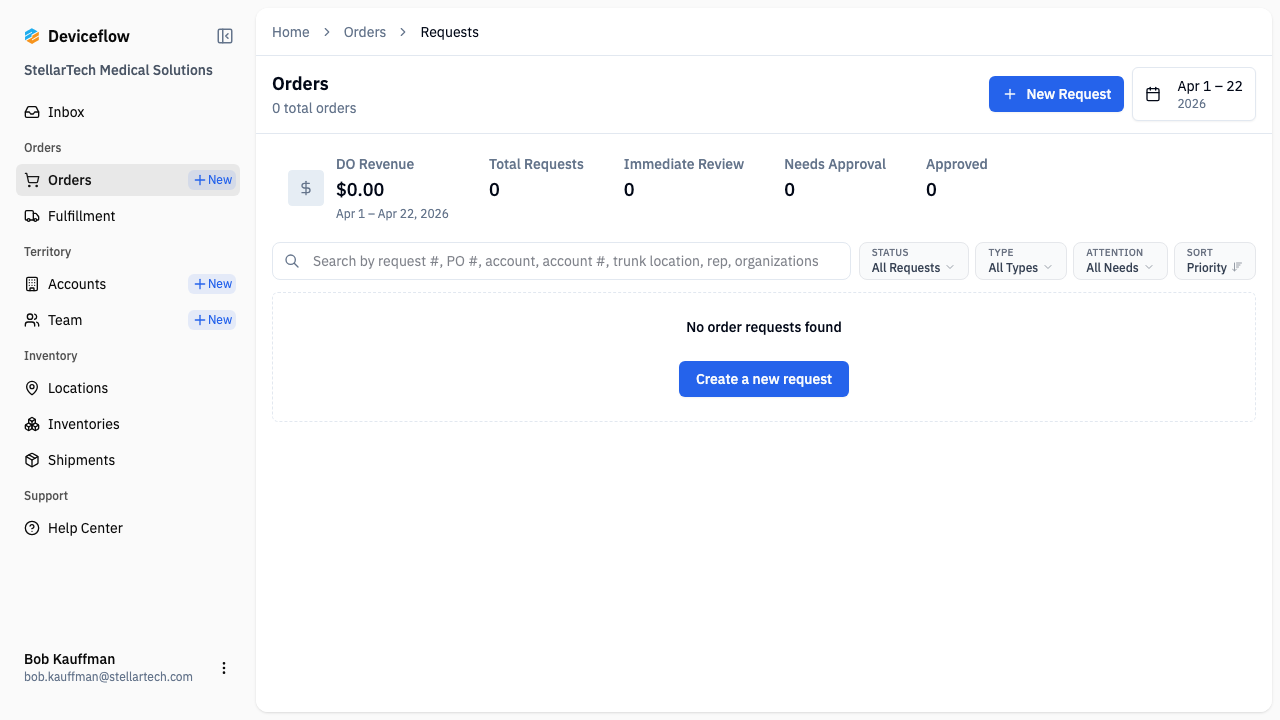Add new order via Orders +New
The width and height of the screenshot is (1280, 720).
(x=212, y=180)
